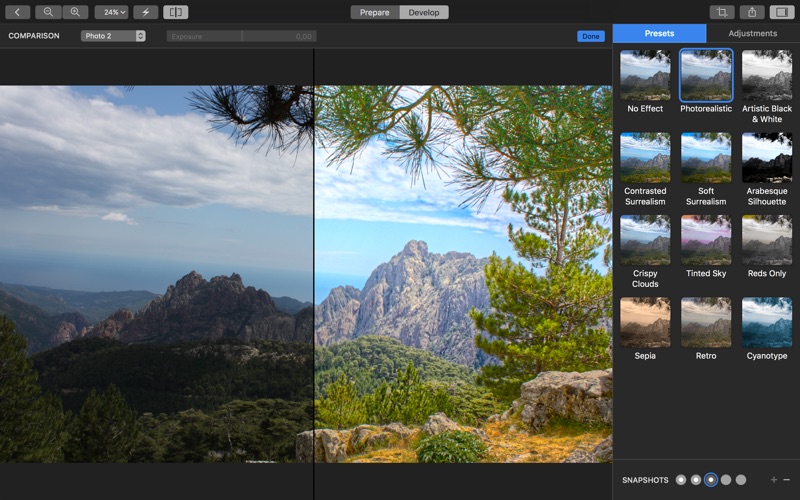The image size is (800, 500).
Task: Open the 24% zoom level dropdown
Action: 111,12
